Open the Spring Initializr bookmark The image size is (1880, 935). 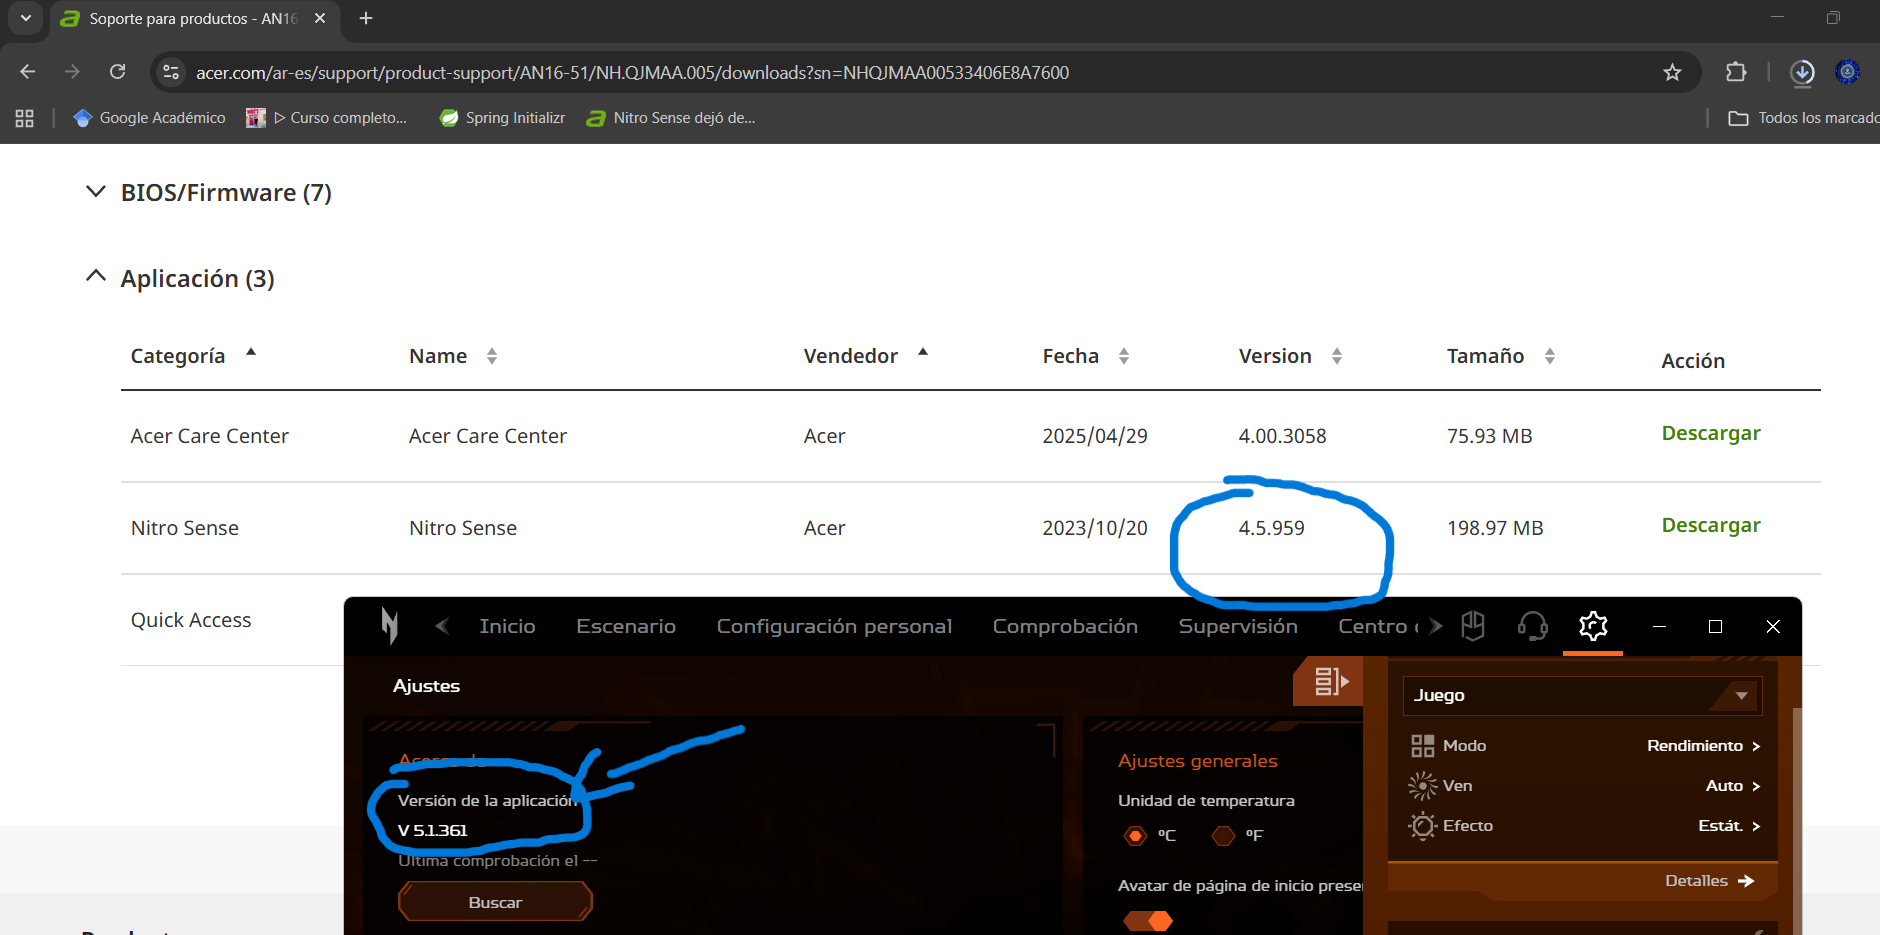click(x=502, y=118)
